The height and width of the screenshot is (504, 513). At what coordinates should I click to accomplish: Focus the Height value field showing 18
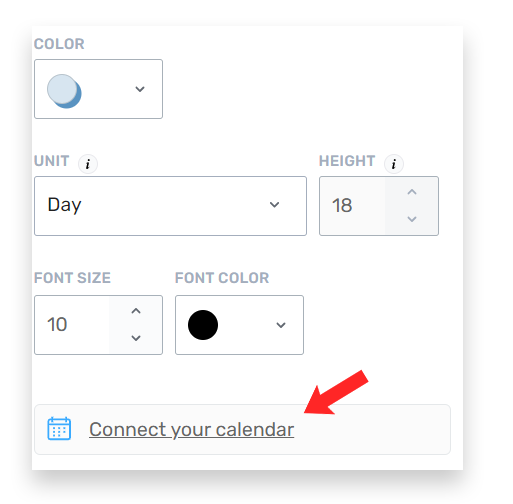[x=352, y=206]
